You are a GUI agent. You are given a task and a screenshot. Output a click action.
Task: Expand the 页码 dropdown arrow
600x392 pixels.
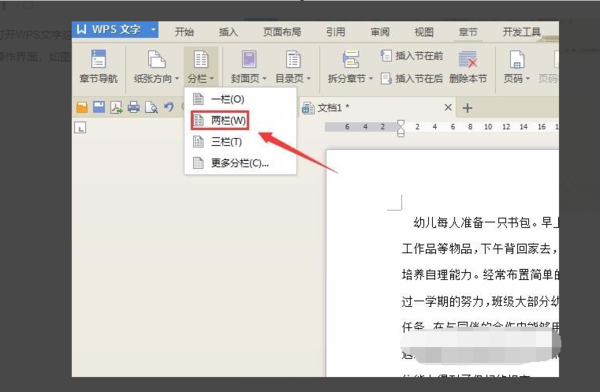click(x=528, y=79)
